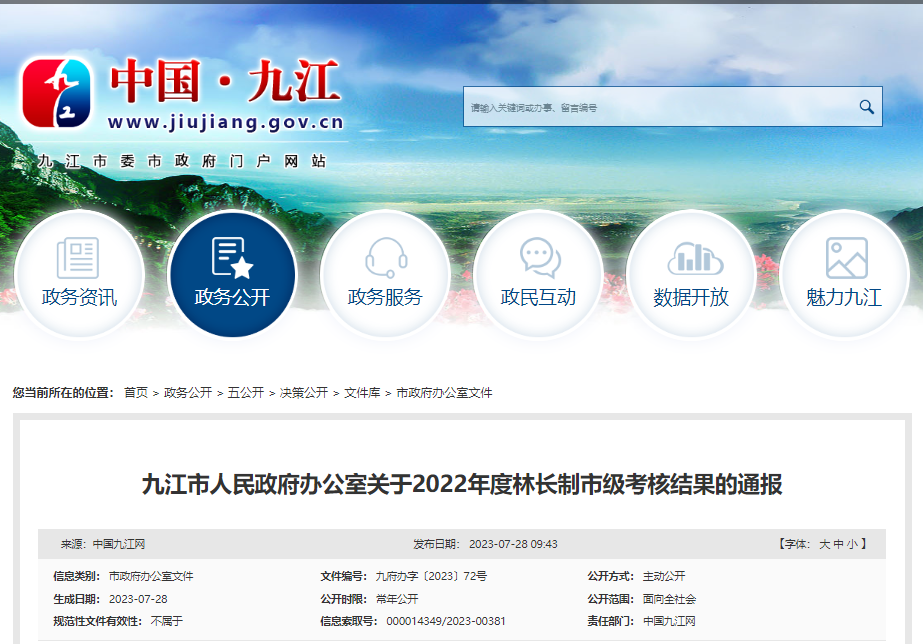
Task: Click 公开范围 value 面向全社会
Action: point(669,599)
